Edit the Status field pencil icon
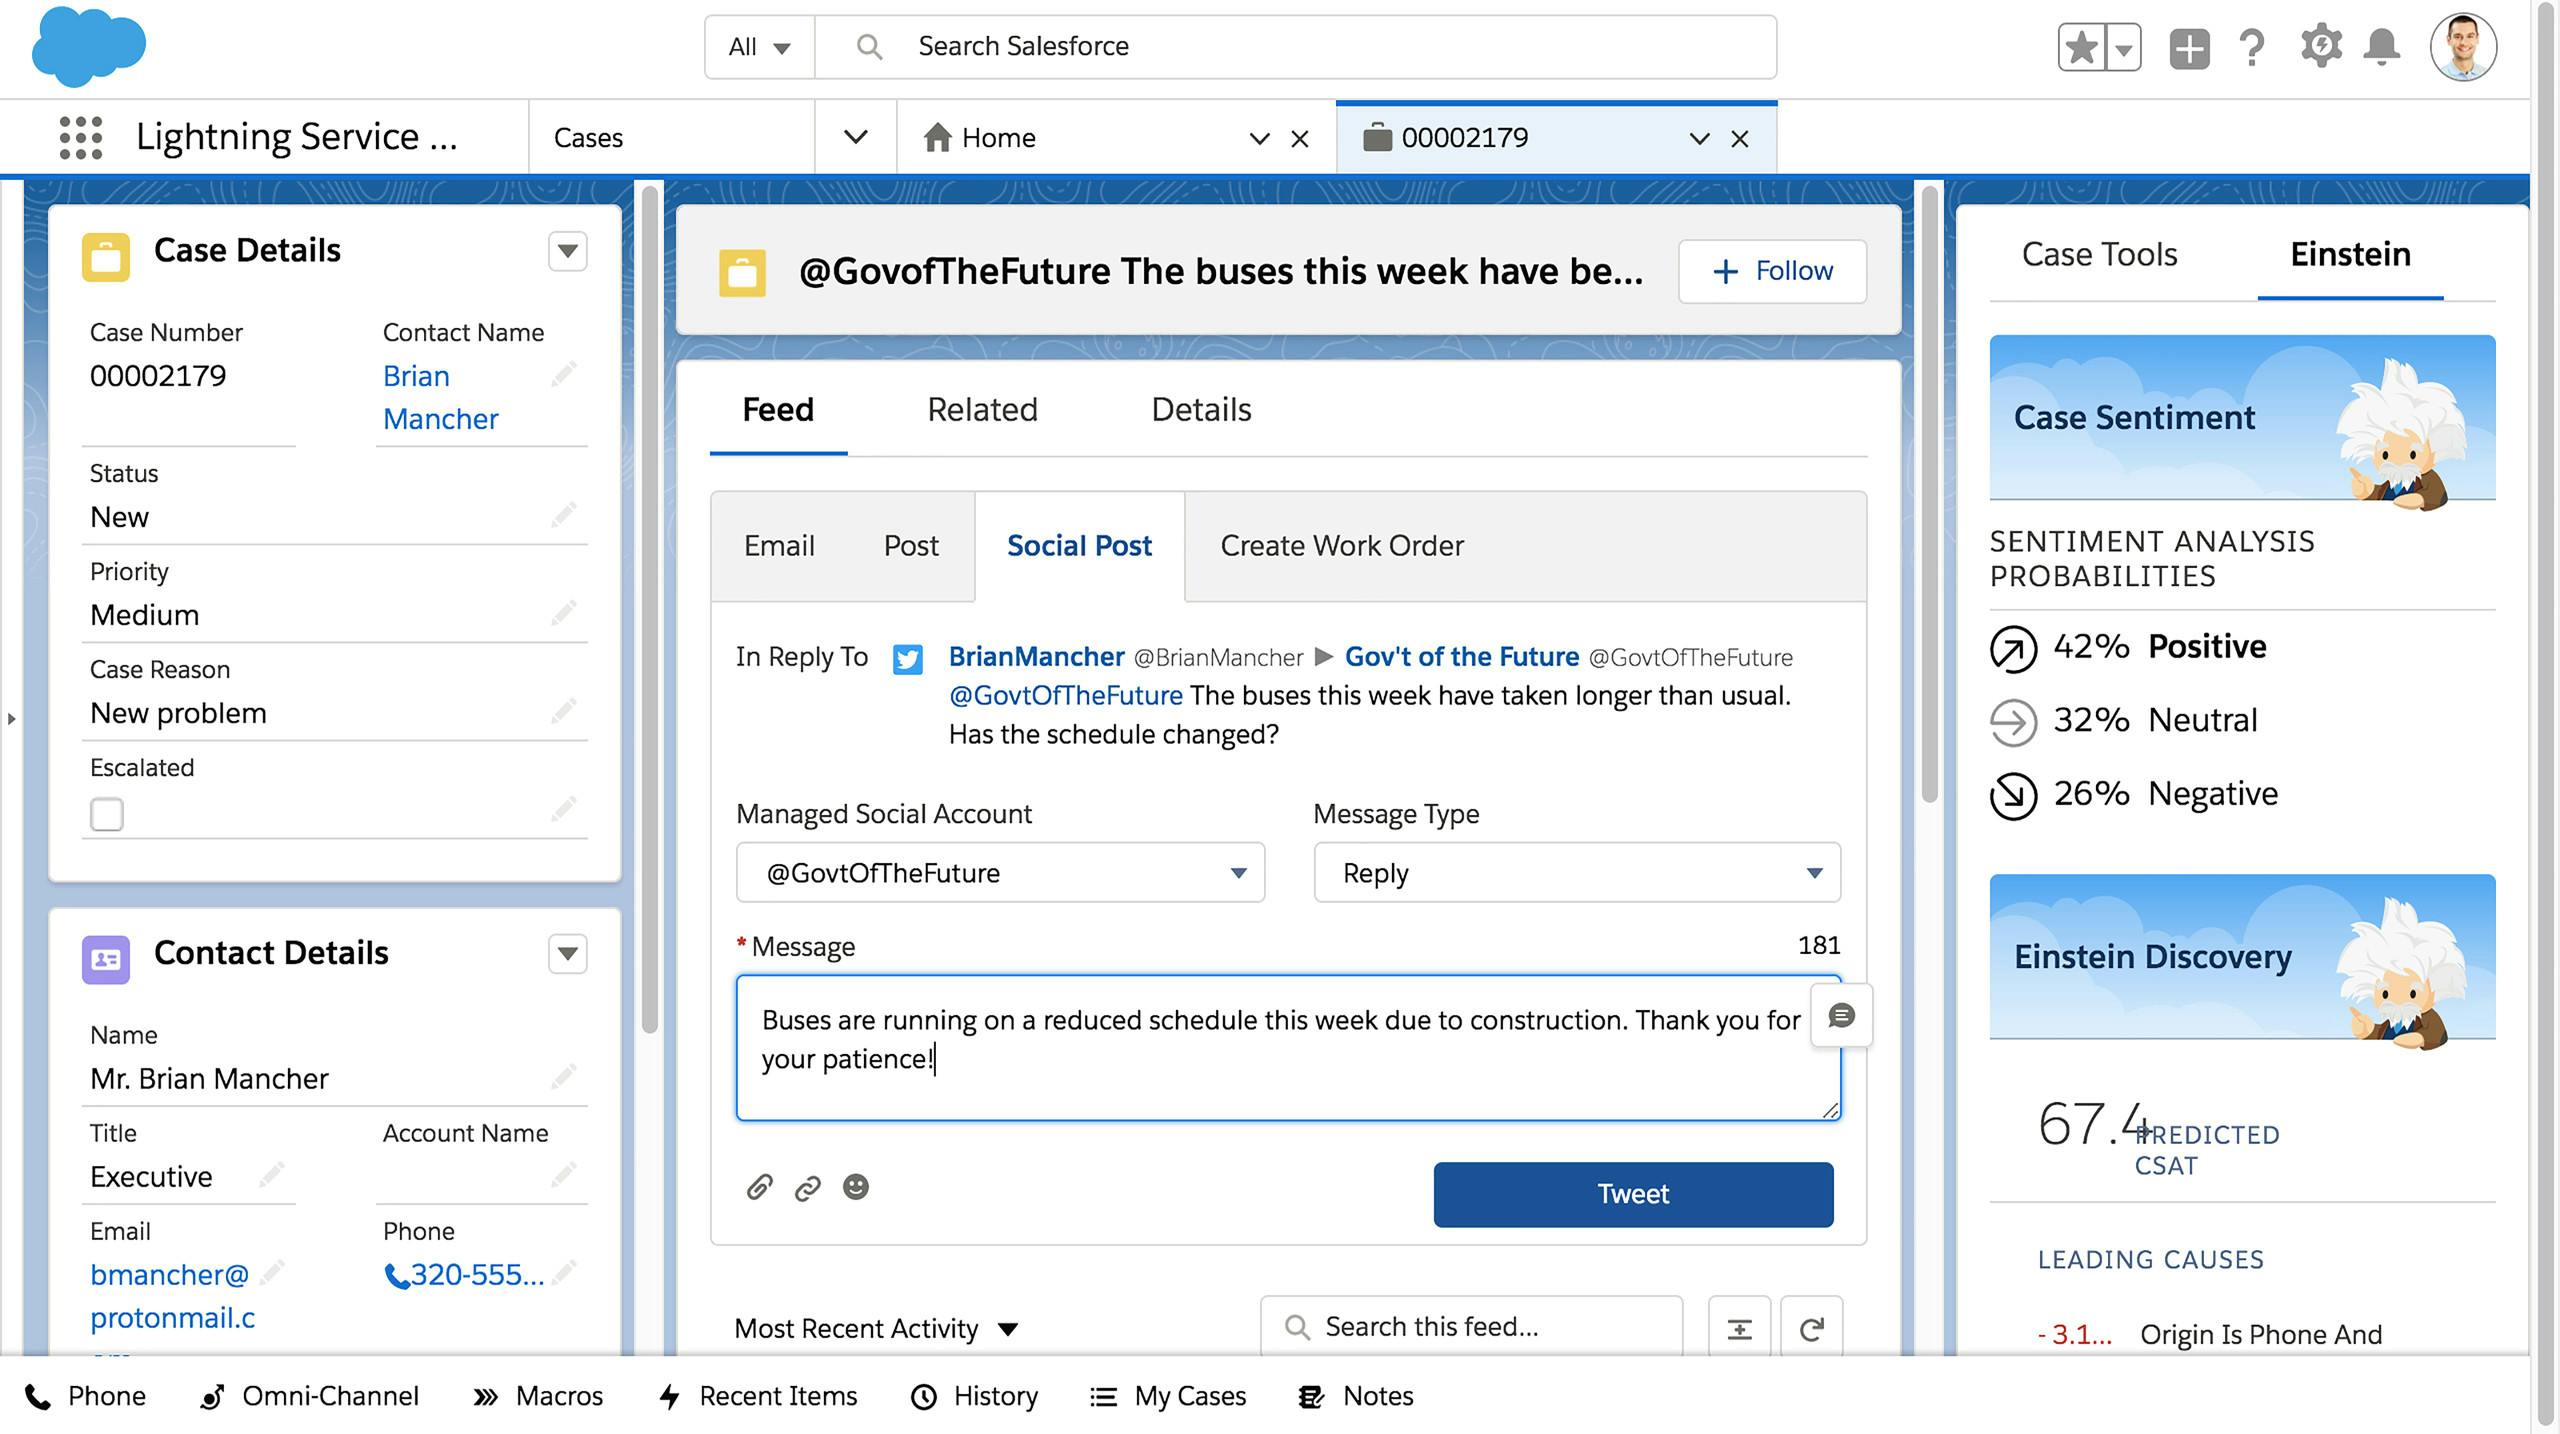Screen dimensions: 2560x1434 point(564,515)
